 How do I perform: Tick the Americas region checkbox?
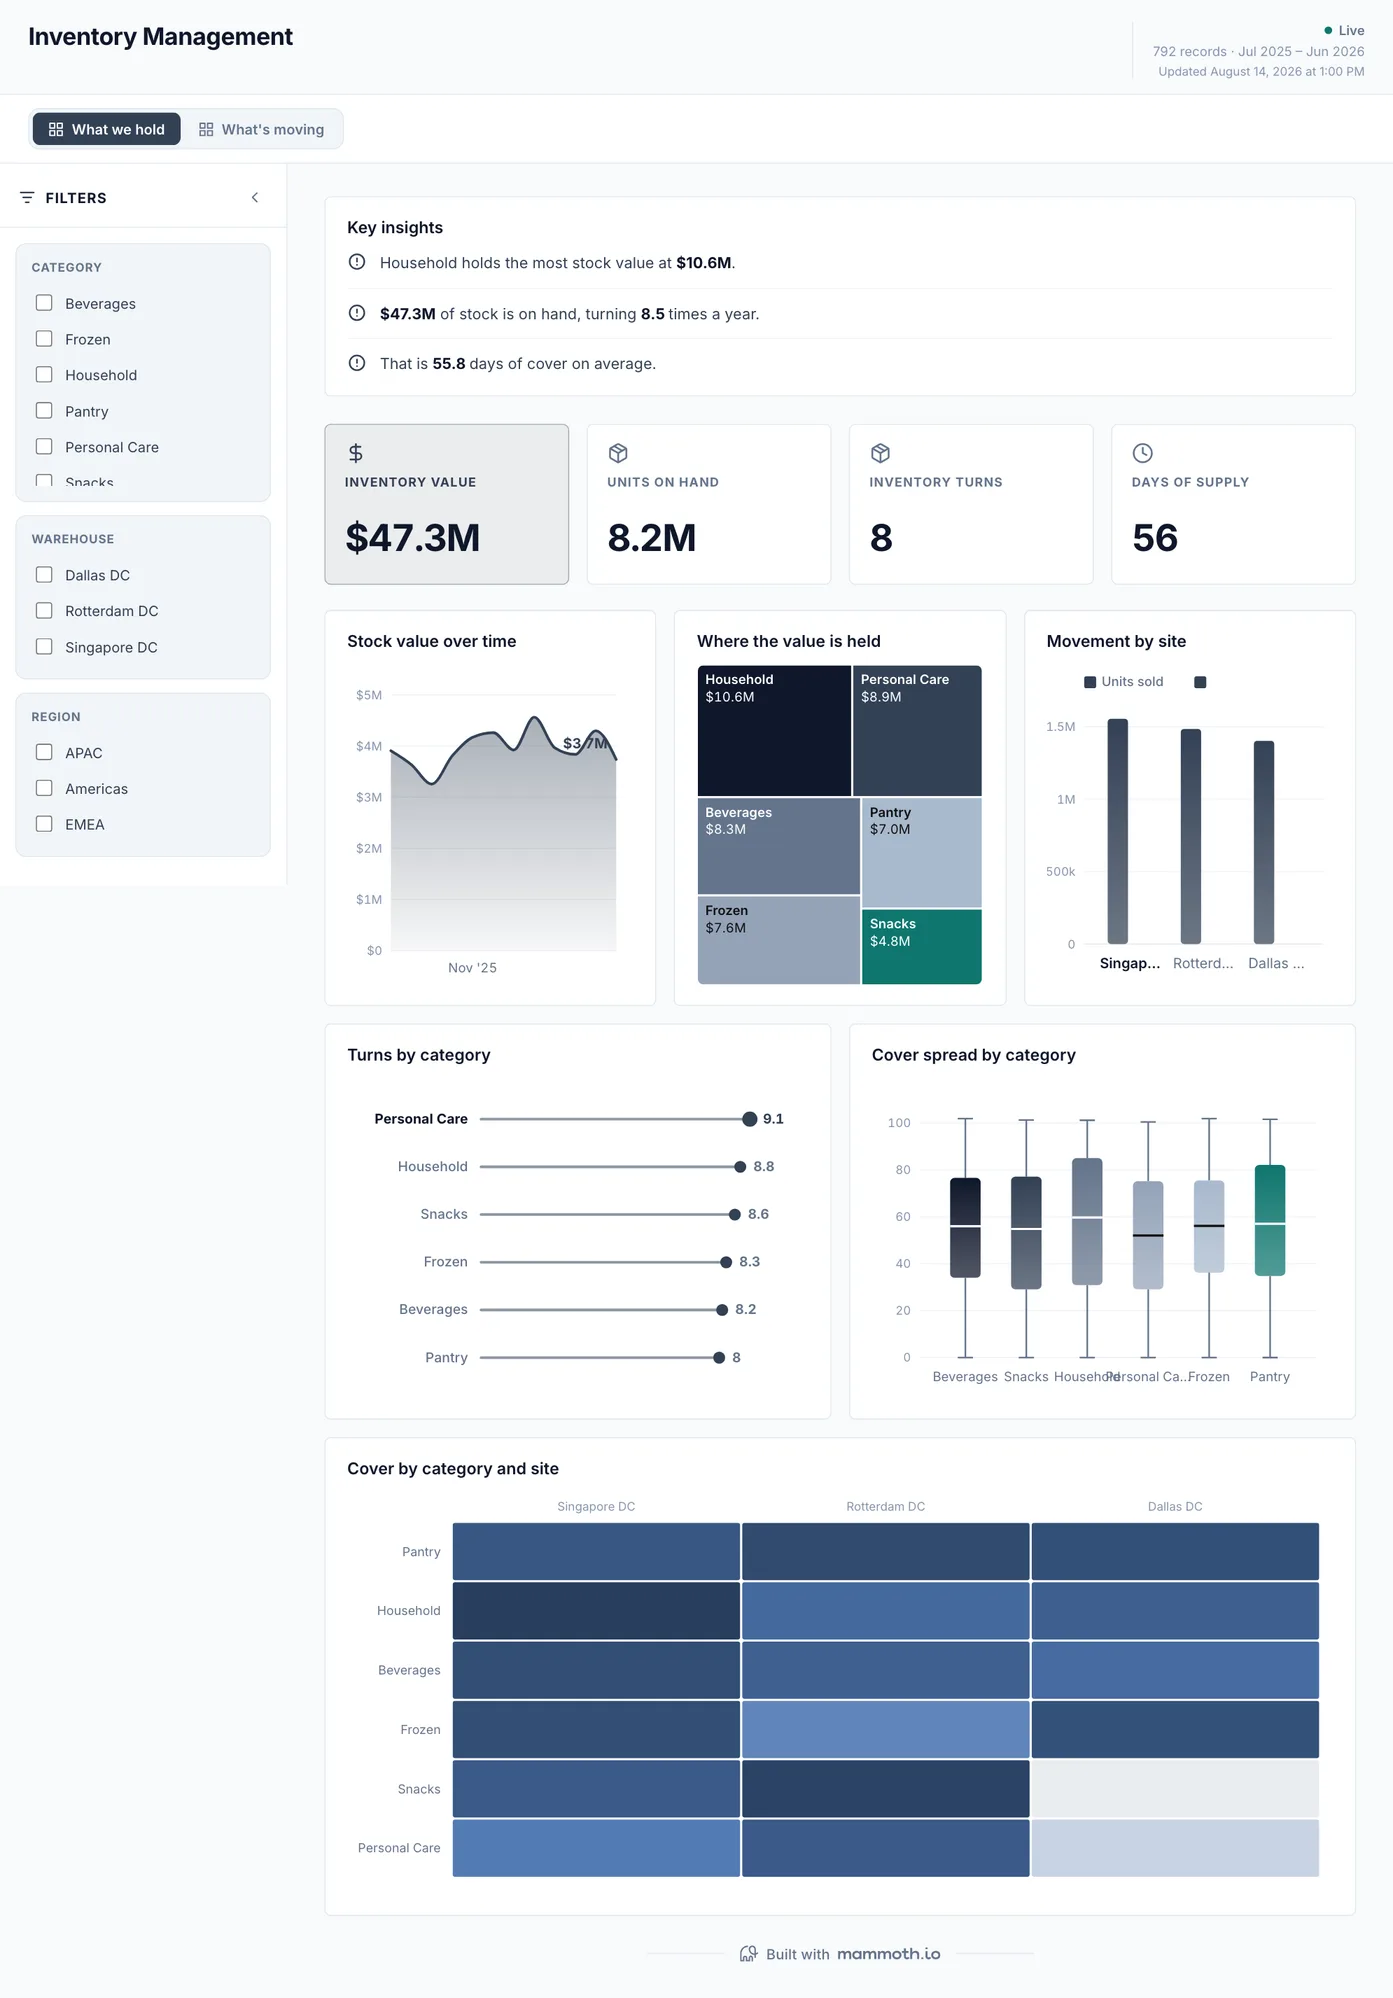tap(44, 788)
